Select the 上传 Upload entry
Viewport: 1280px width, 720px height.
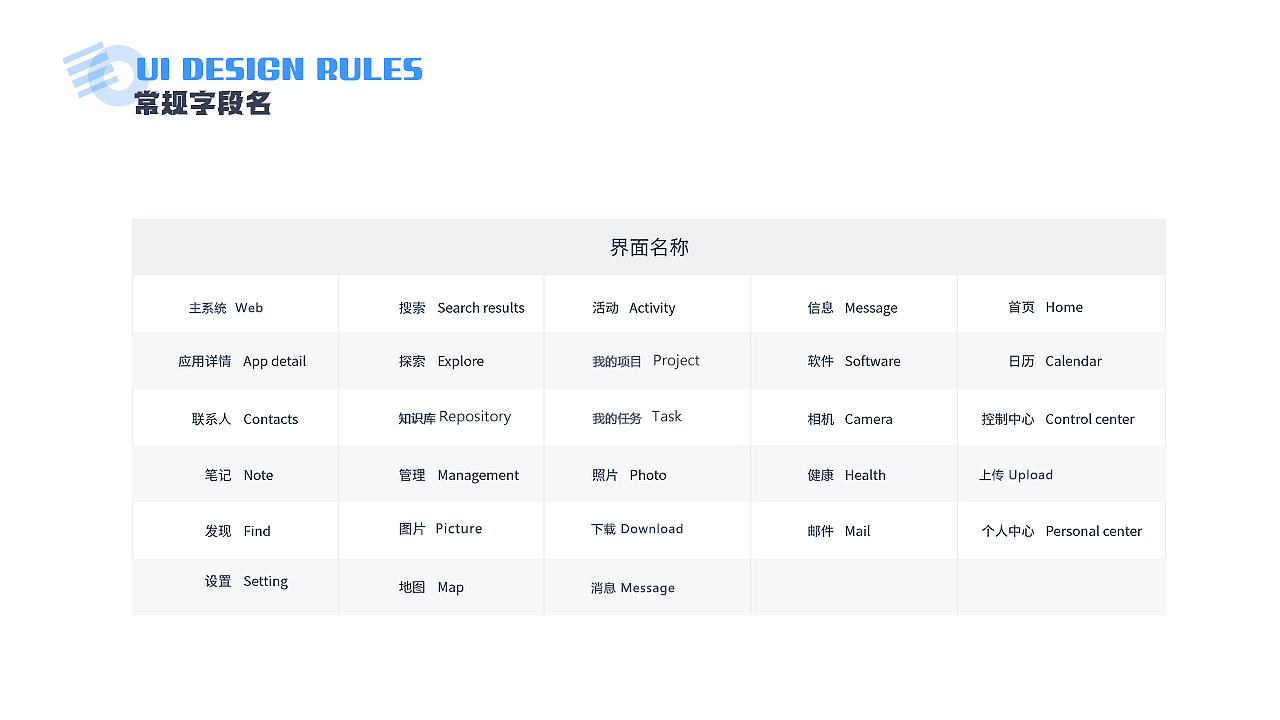pyautogui.click(x=1015, y=475)
